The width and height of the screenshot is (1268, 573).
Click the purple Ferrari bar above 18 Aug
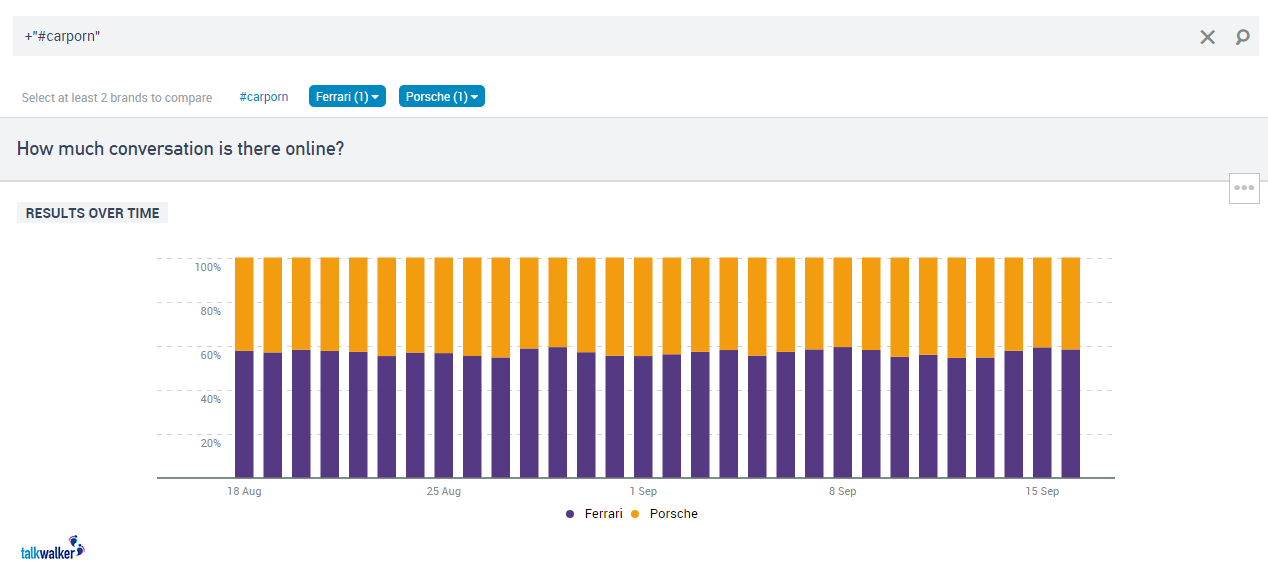[244, 414]
